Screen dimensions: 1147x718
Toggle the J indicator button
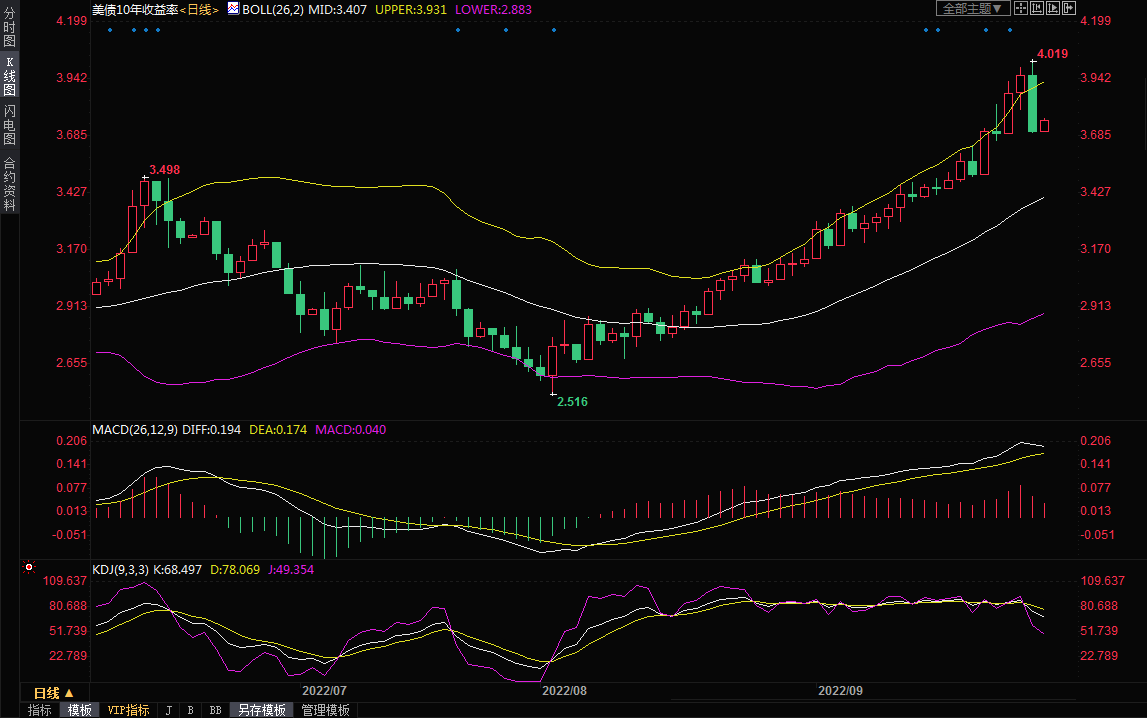click(167, 710)
